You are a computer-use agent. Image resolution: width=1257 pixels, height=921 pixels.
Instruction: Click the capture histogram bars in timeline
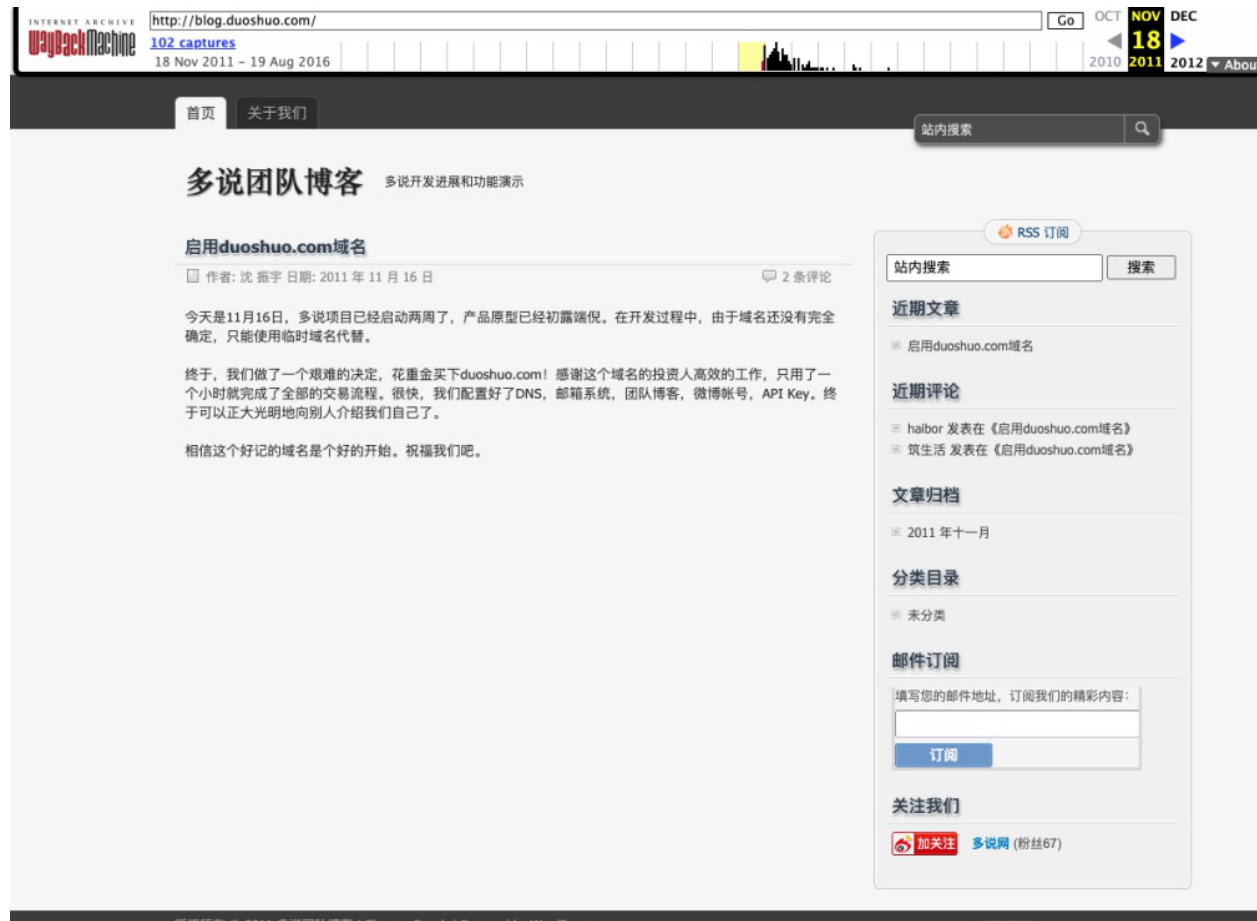point(800,59)
